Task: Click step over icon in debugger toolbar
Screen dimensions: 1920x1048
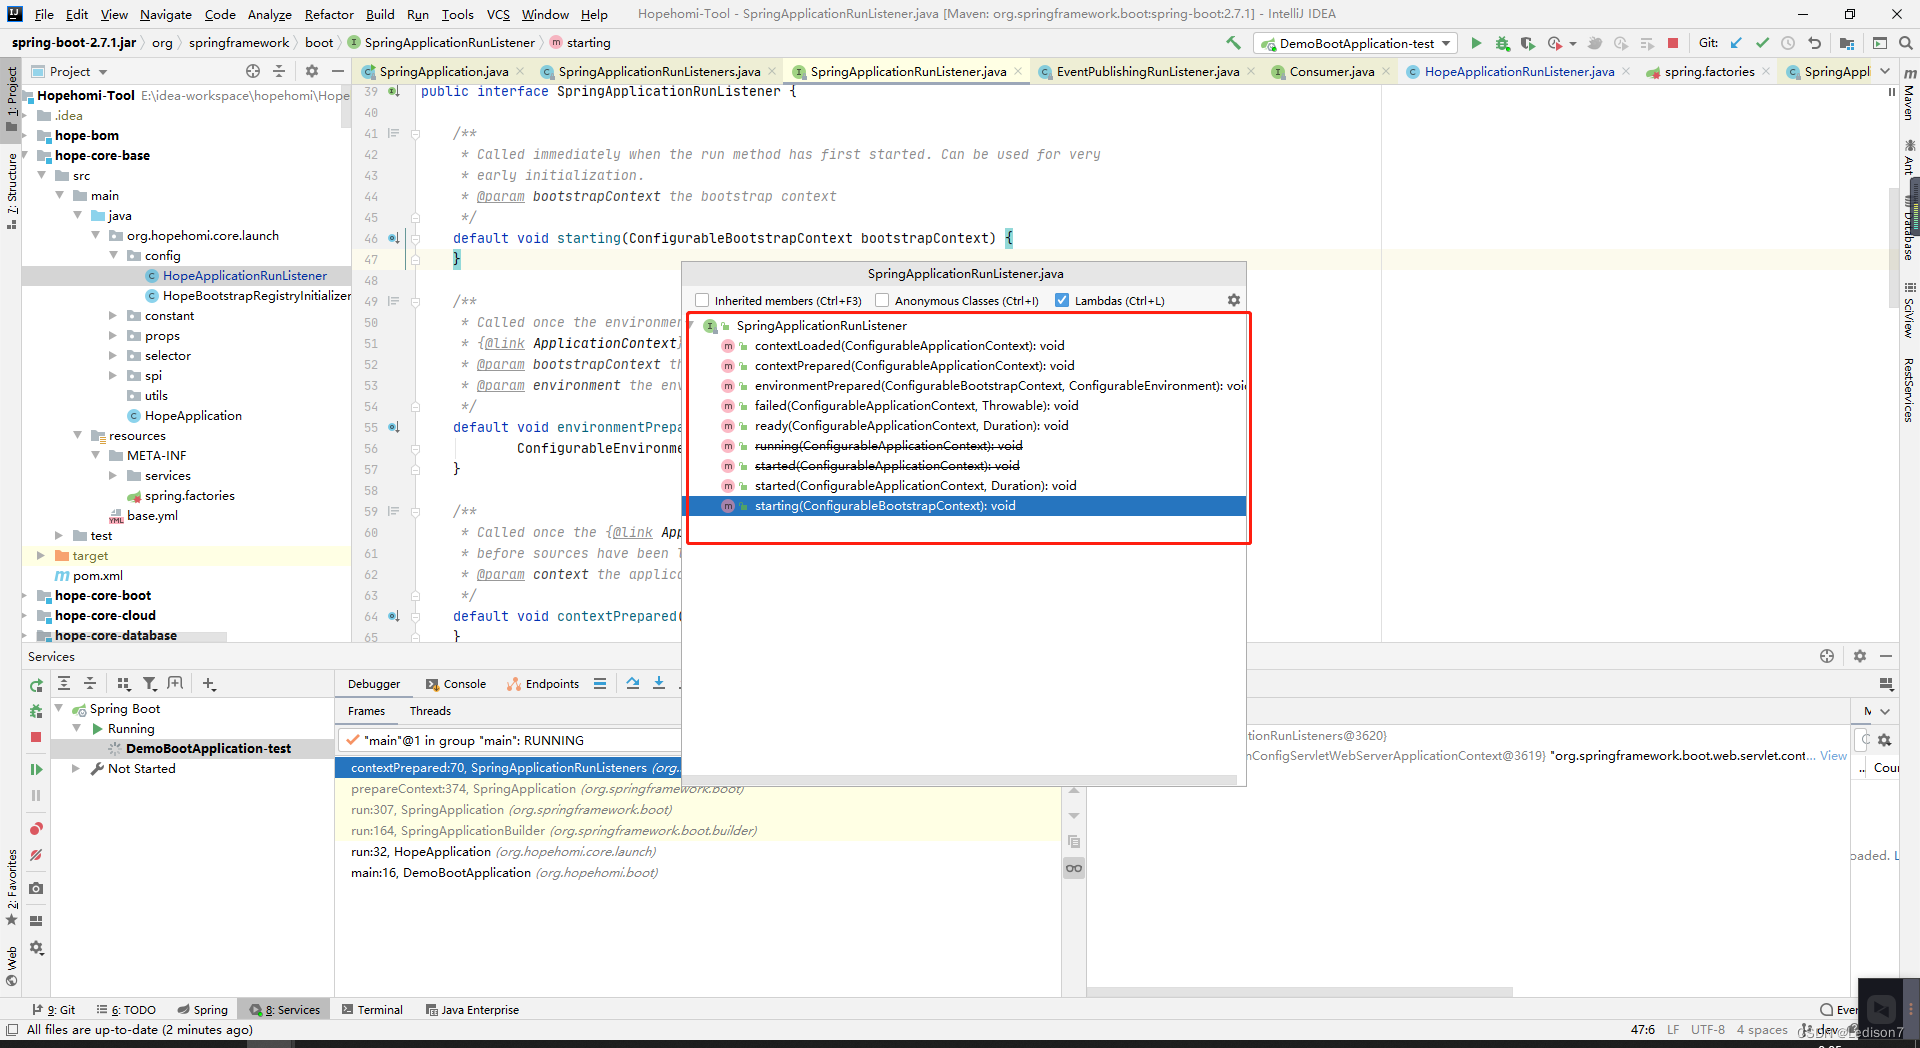Action: point(633,684)
